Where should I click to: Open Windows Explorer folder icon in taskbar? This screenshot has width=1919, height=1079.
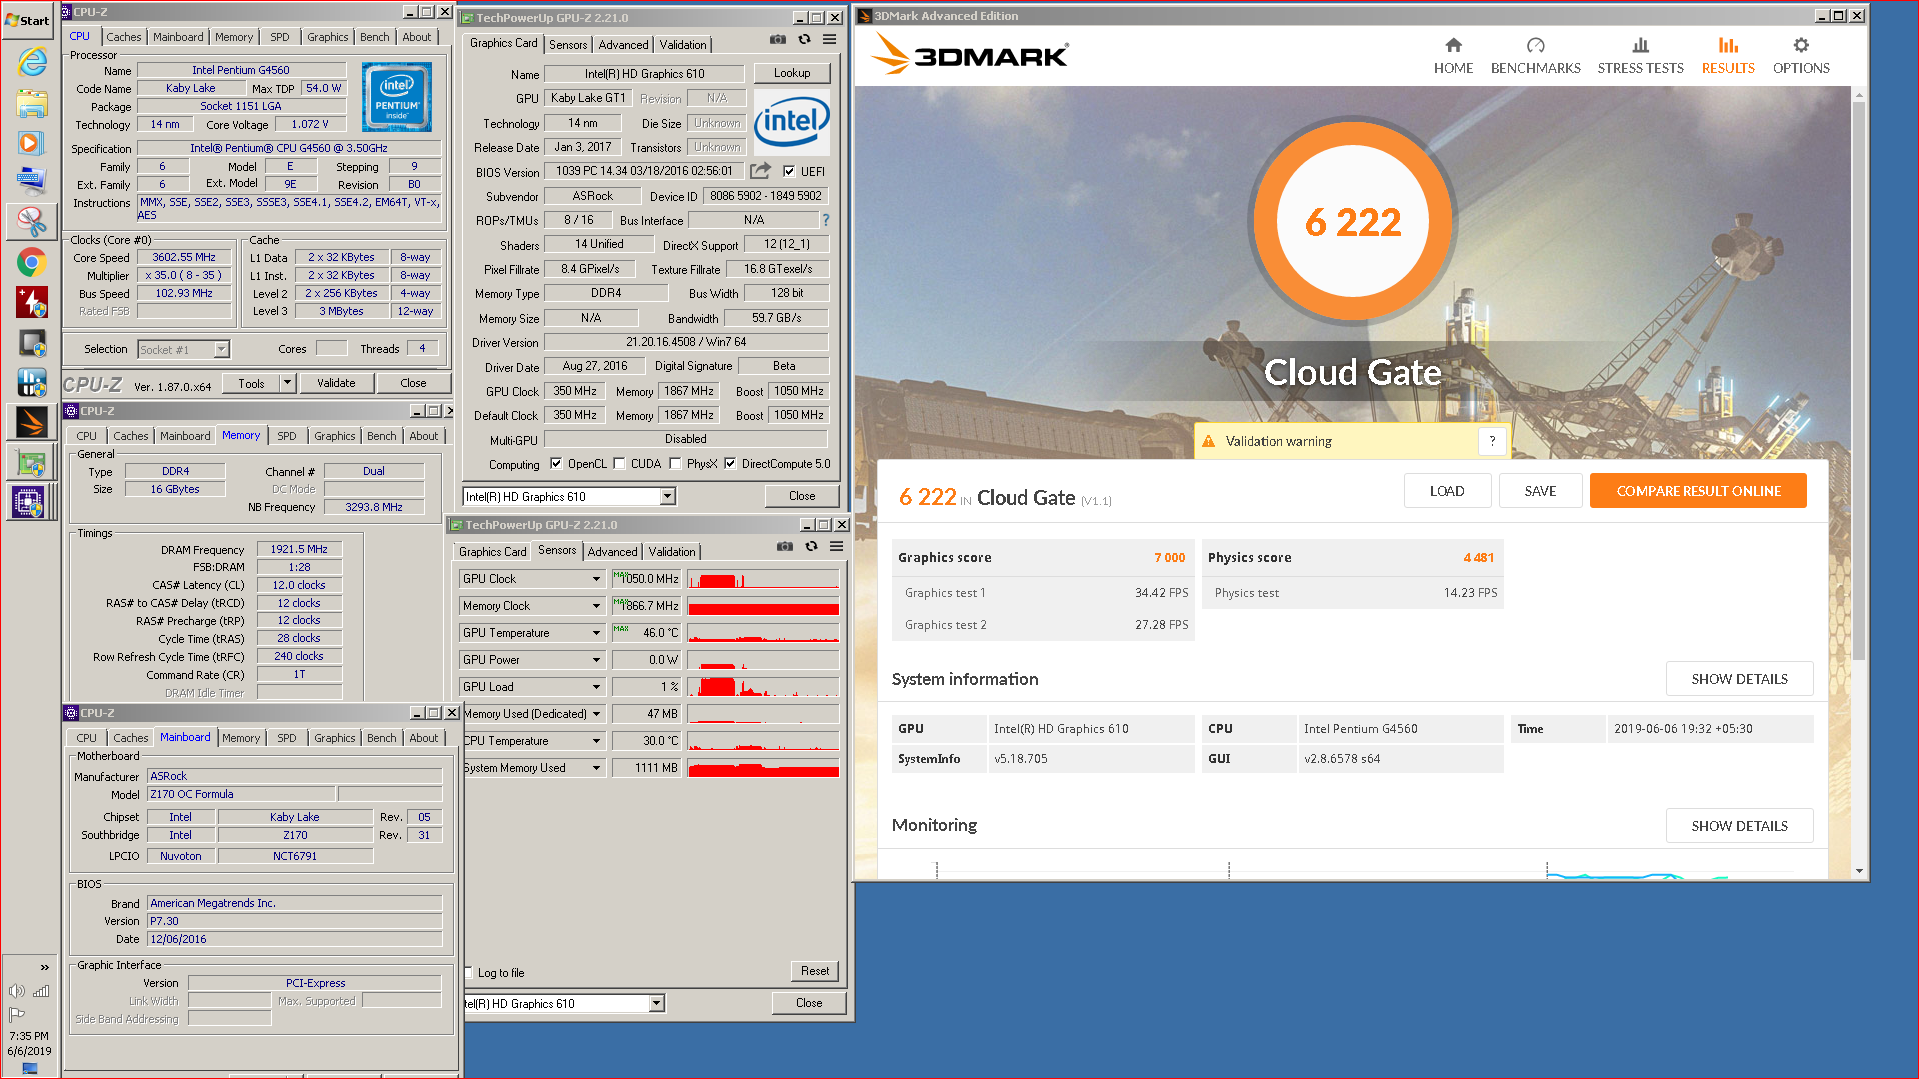(32, 102)
